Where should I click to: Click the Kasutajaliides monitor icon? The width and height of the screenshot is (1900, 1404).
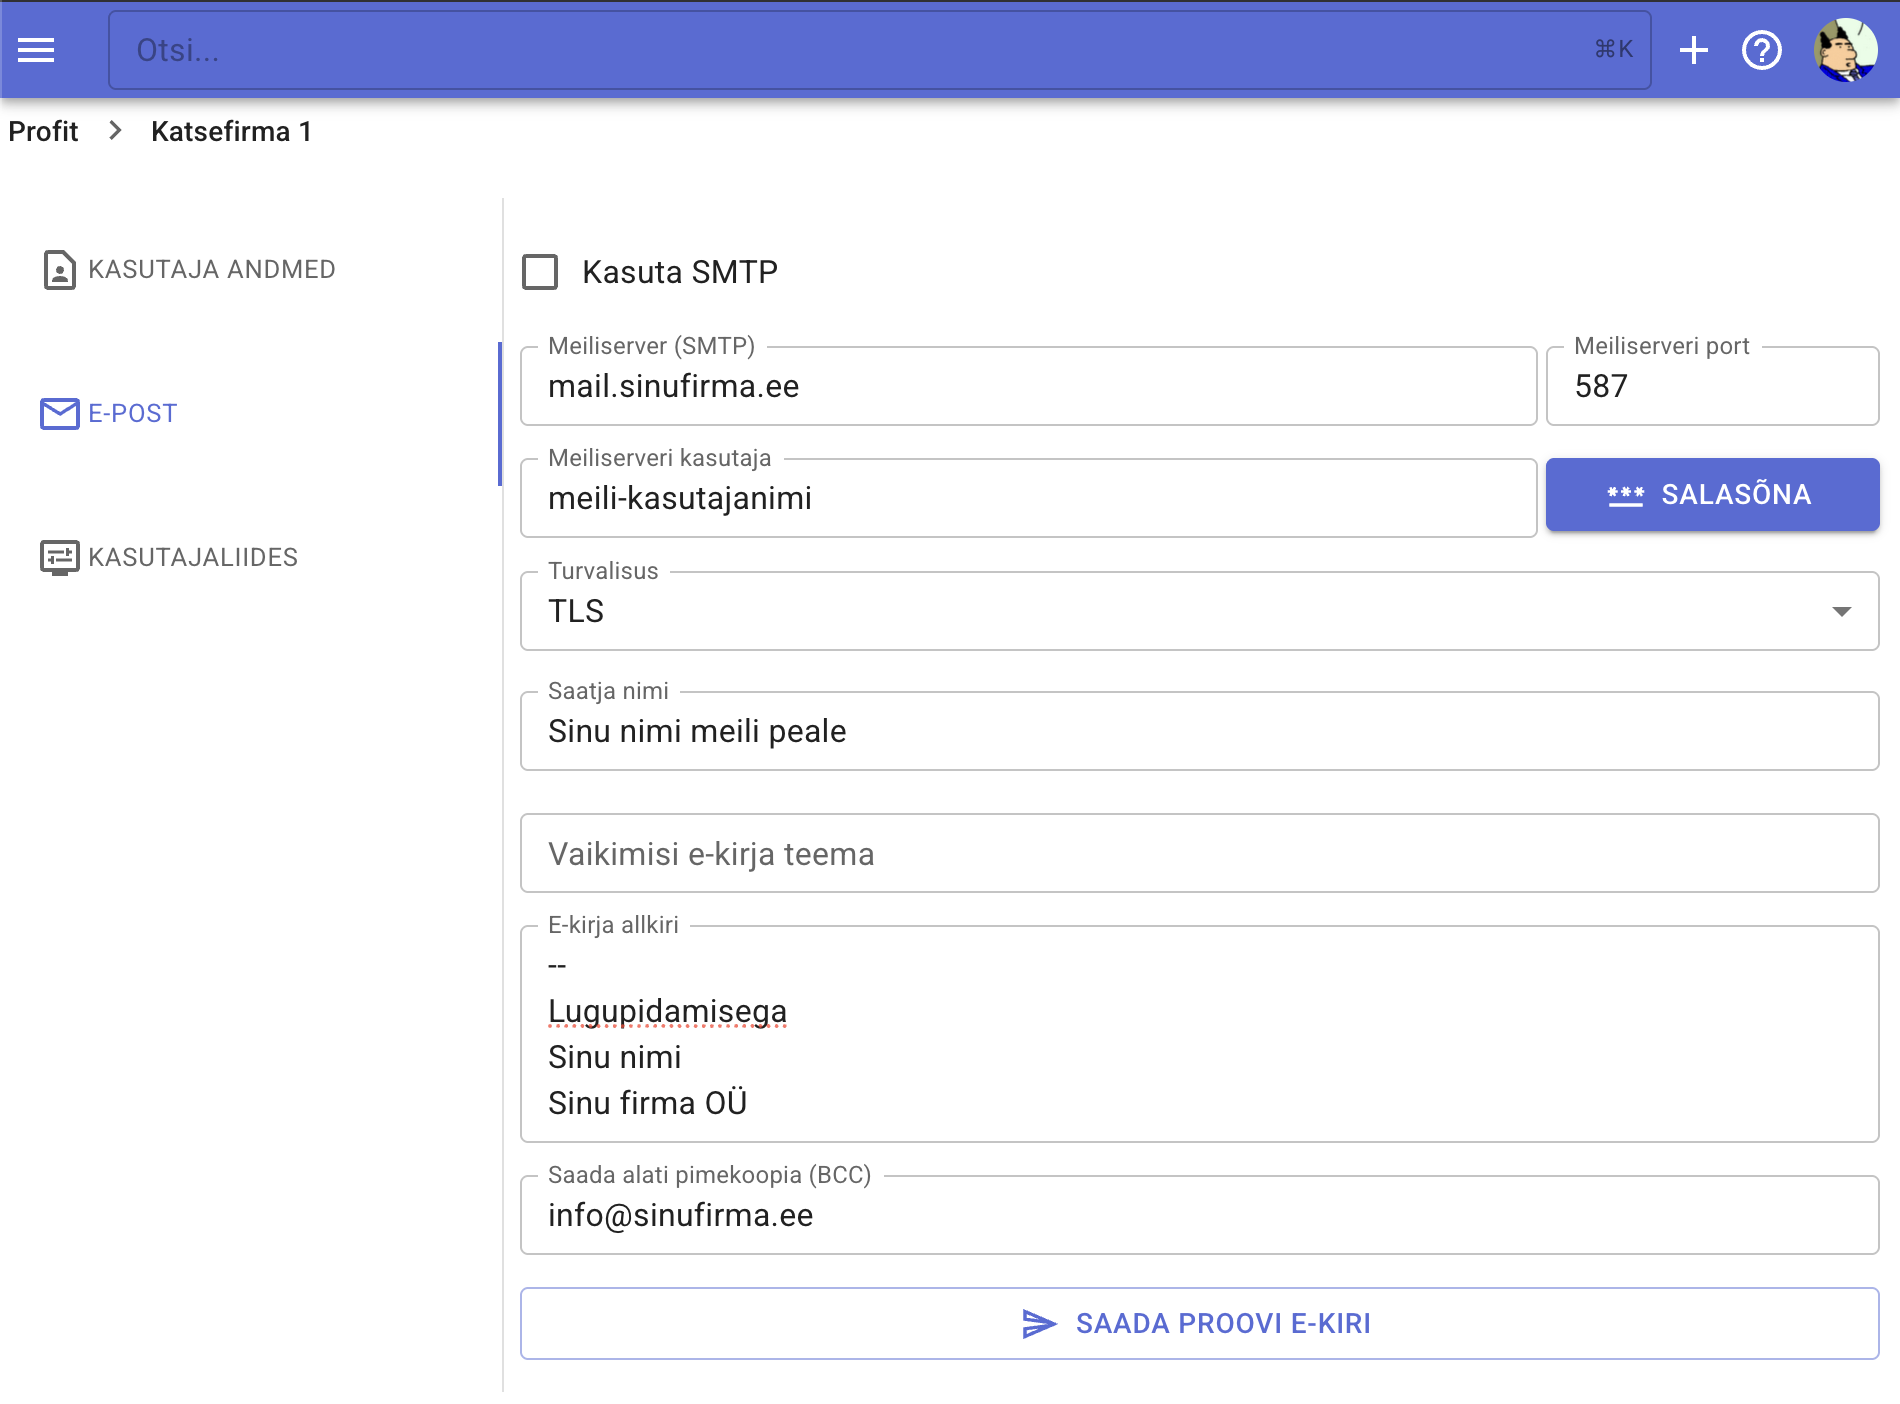pos(59,558)
